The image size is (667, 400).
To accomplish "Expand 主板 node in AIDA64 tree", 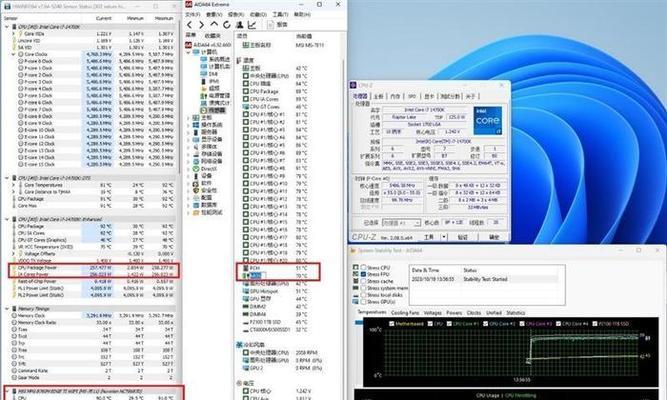I will point(188,117).
